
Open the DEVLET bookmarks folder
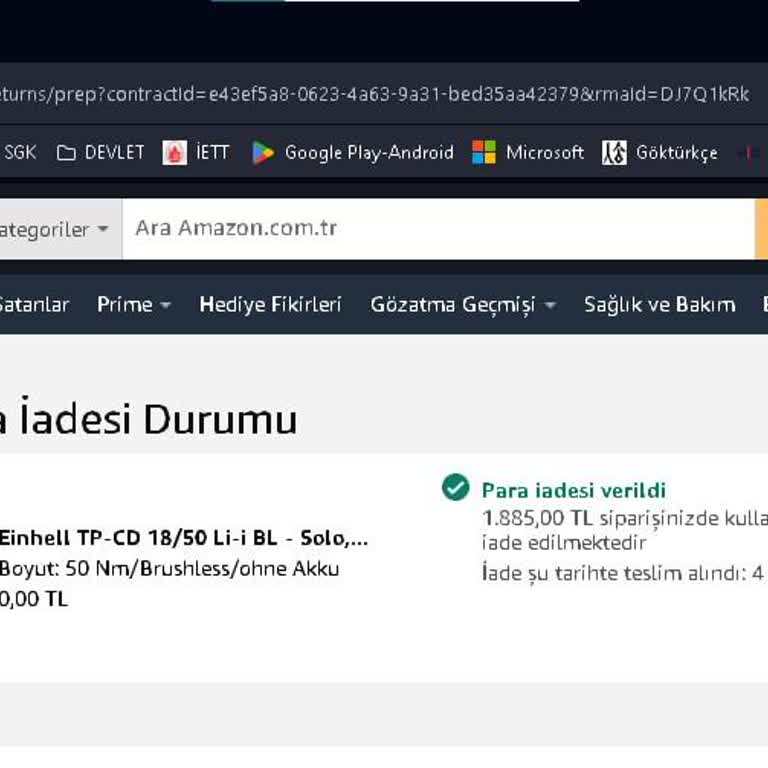(100, 153)
